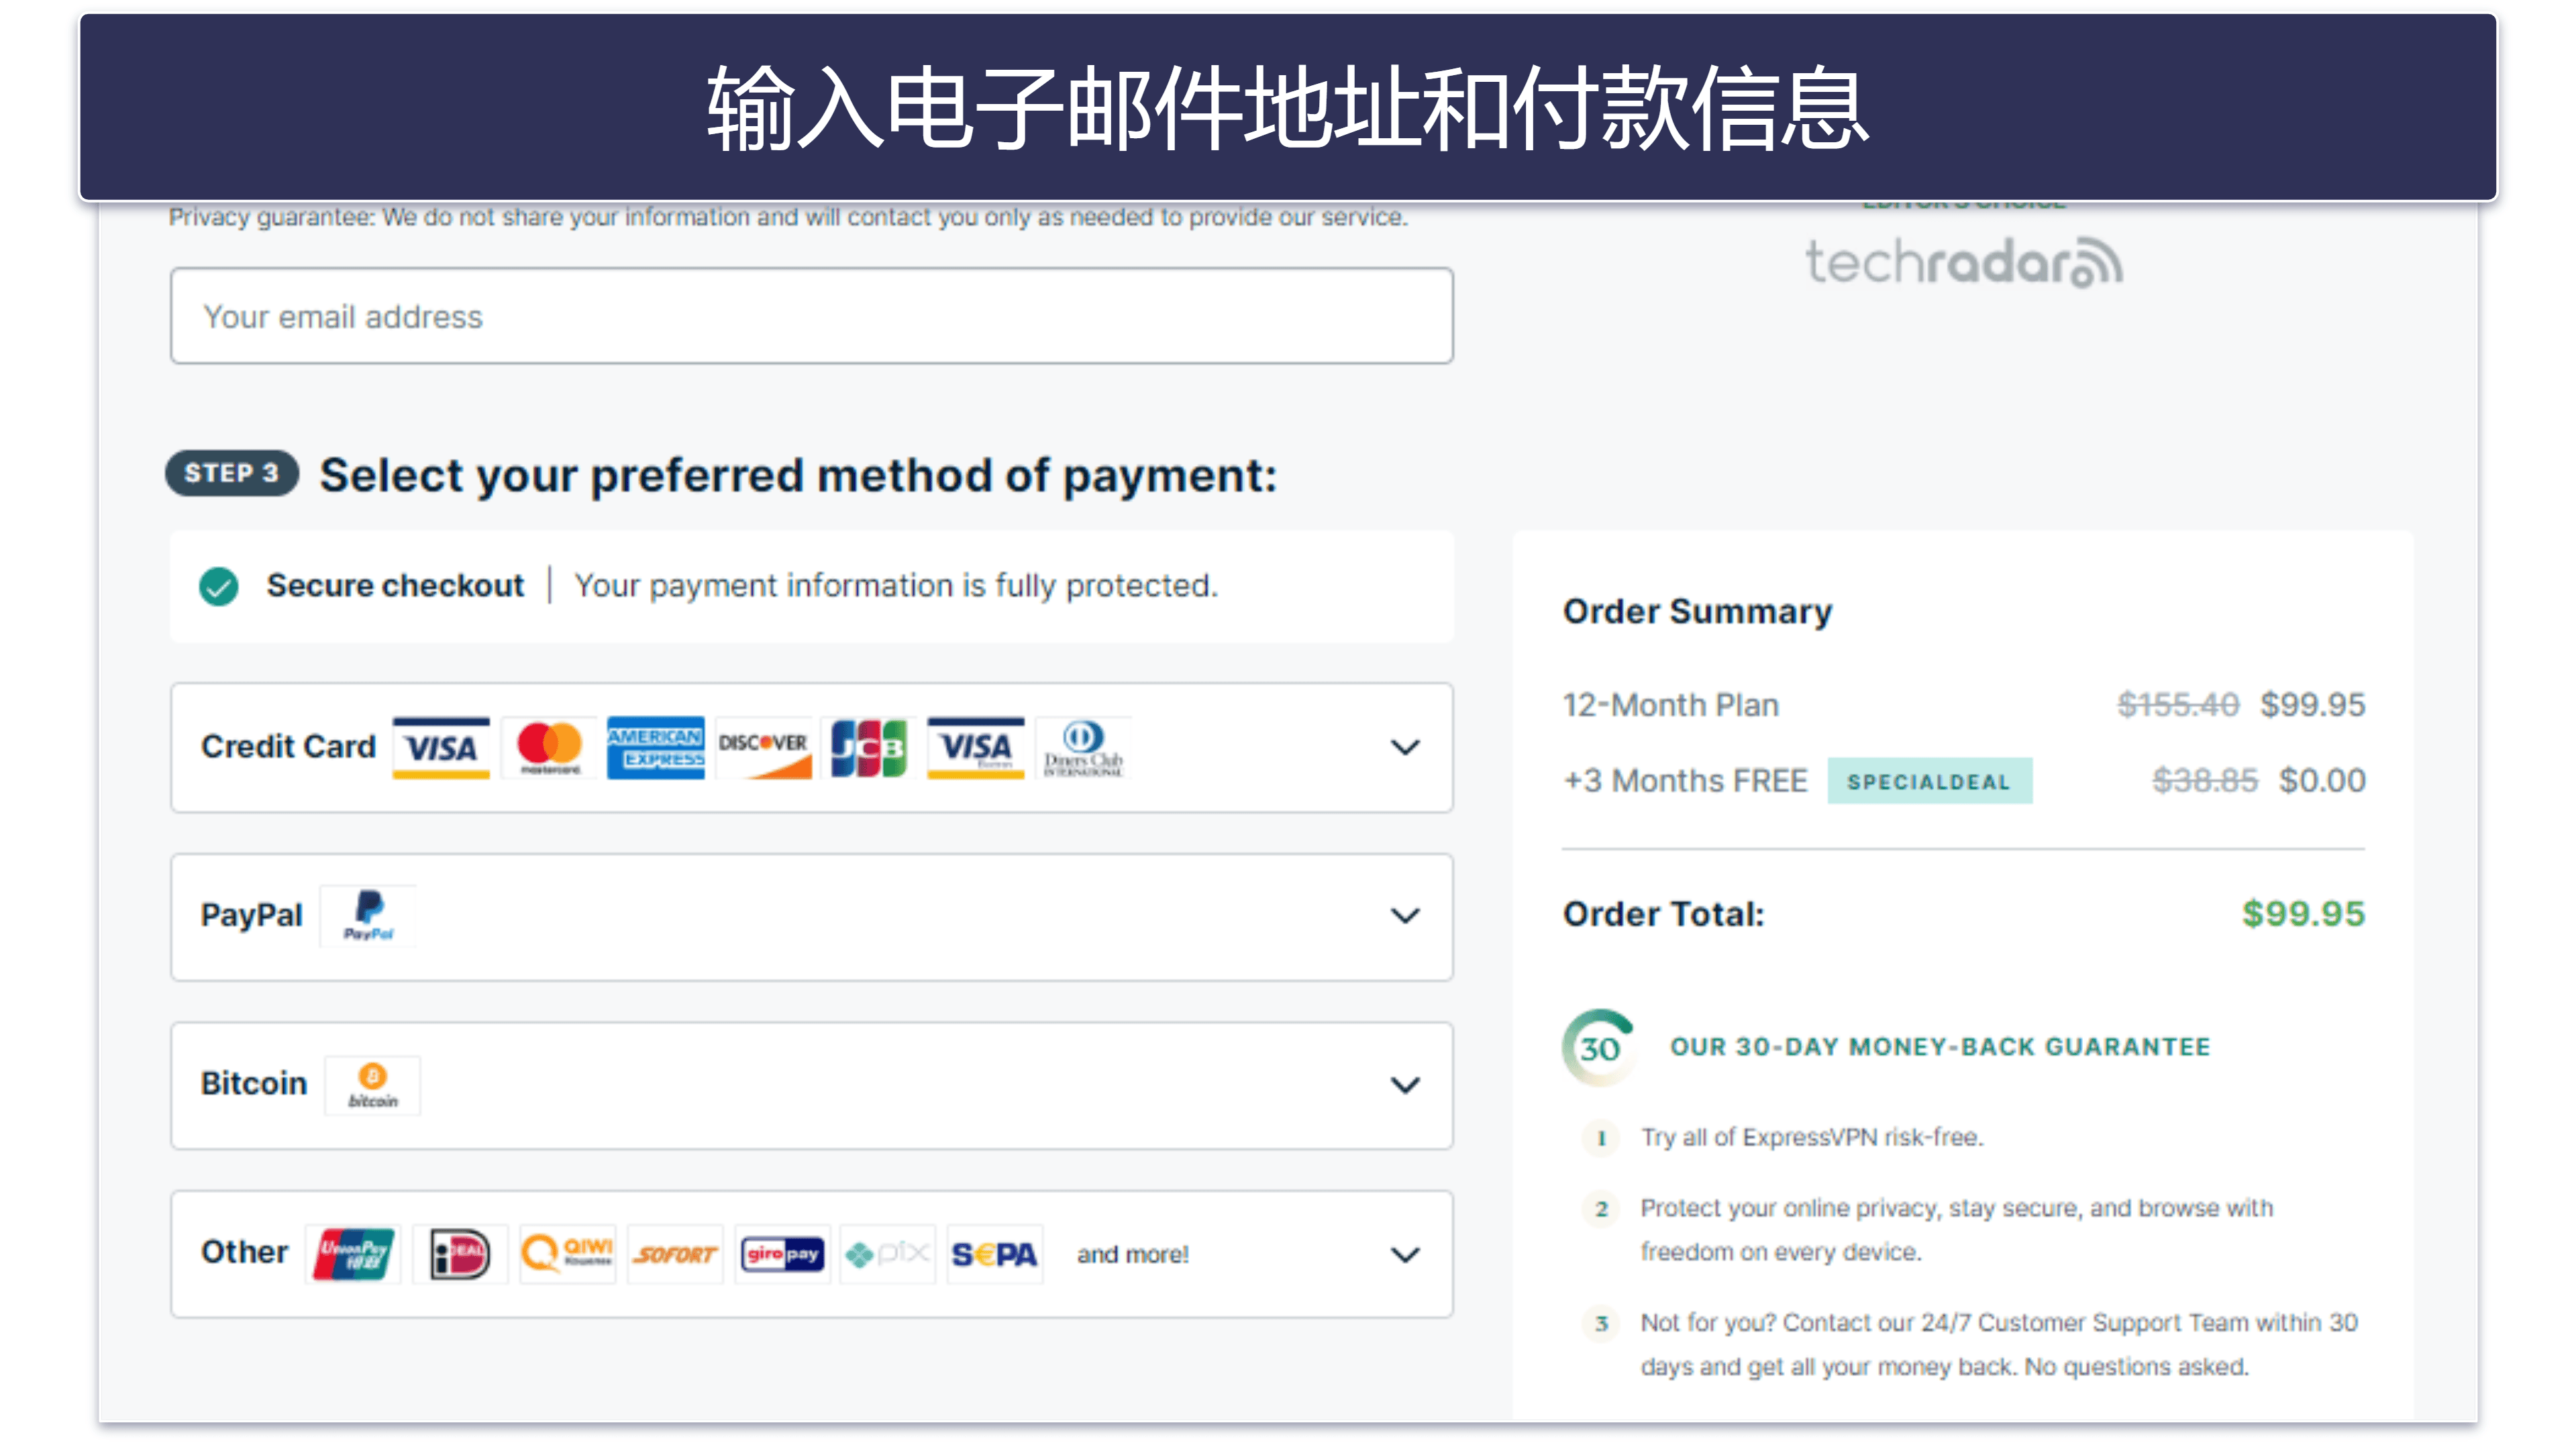Expand the Bitcoin payment chevron
The width and height of the screenshot is (2576, 1443).
(1405, 1085)
